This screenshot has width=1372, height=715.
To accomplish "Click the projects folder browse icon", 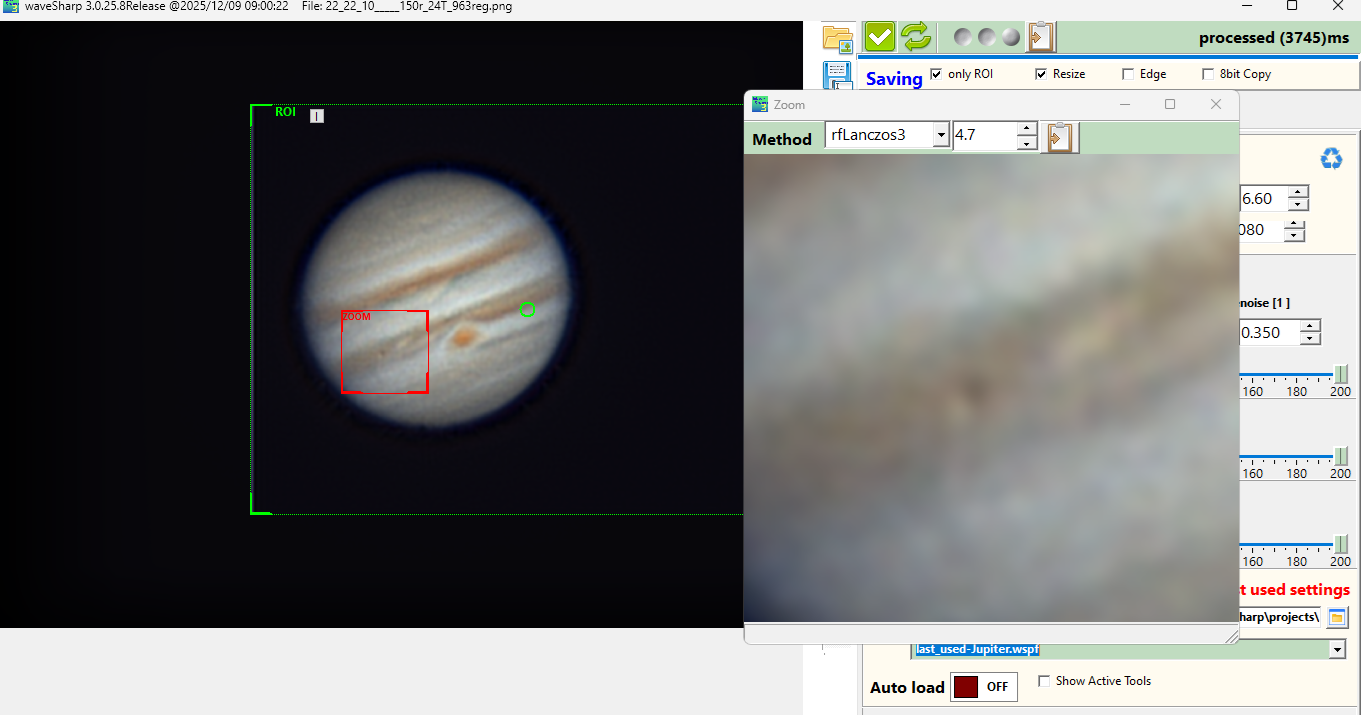I will coord(1337,617).
